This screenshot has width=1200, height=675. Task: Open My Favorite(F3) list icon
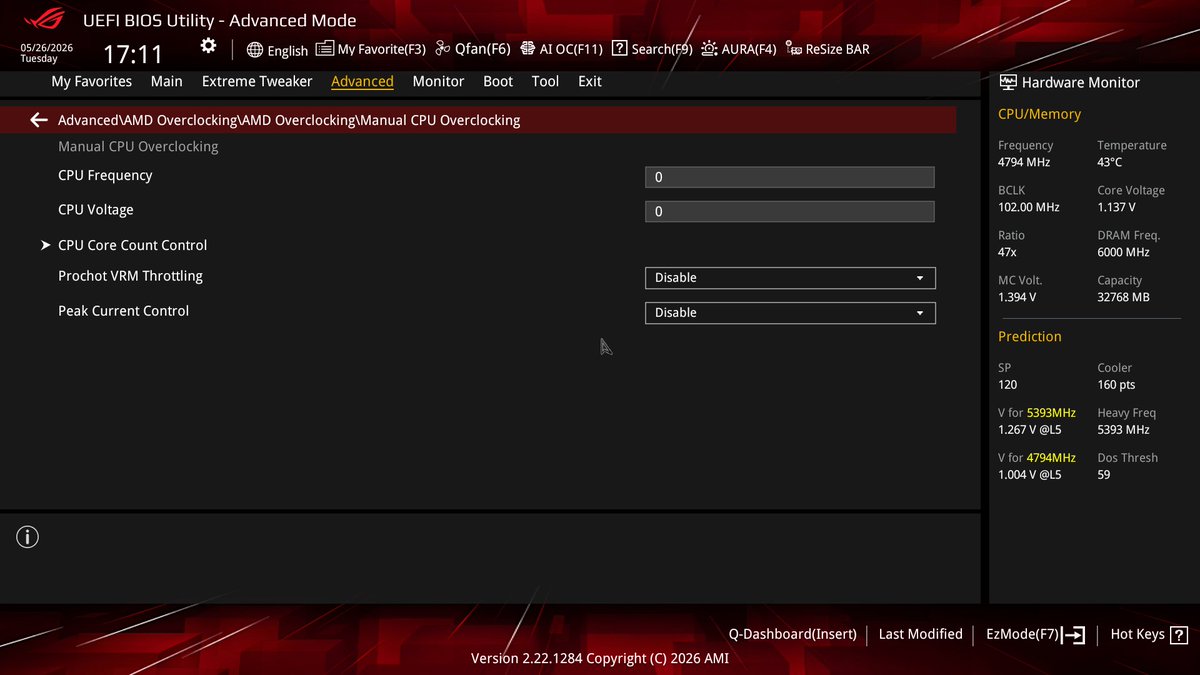[324, 49]
